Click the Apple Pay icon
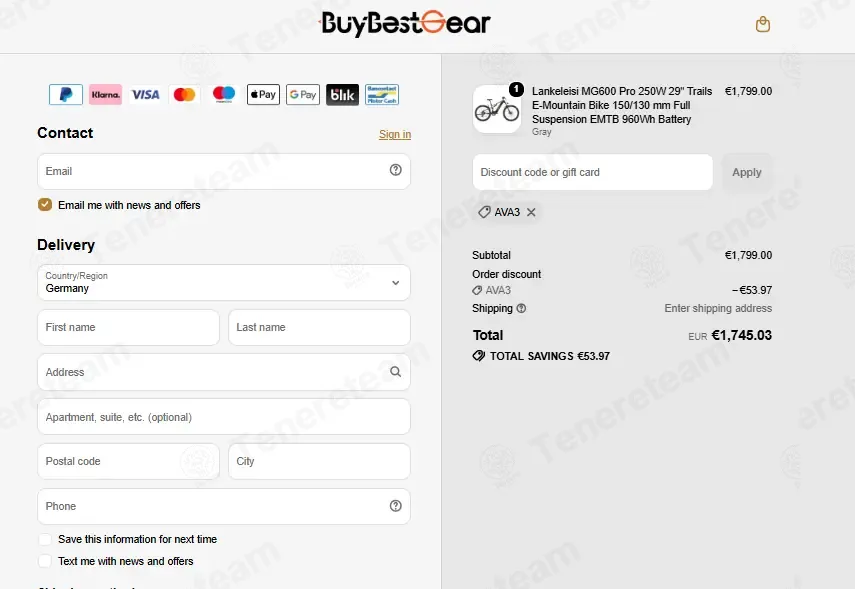The width and height of the screenshot is (855, 589). 263,94
